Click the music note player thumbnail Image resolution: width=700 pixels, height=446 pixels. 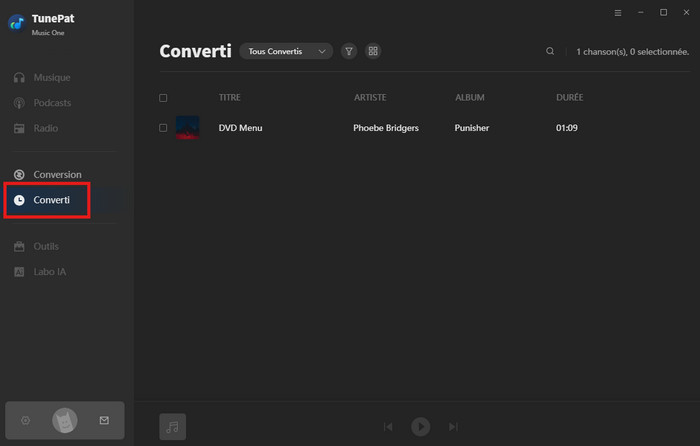pyautogui.click(x=173, y=427)
